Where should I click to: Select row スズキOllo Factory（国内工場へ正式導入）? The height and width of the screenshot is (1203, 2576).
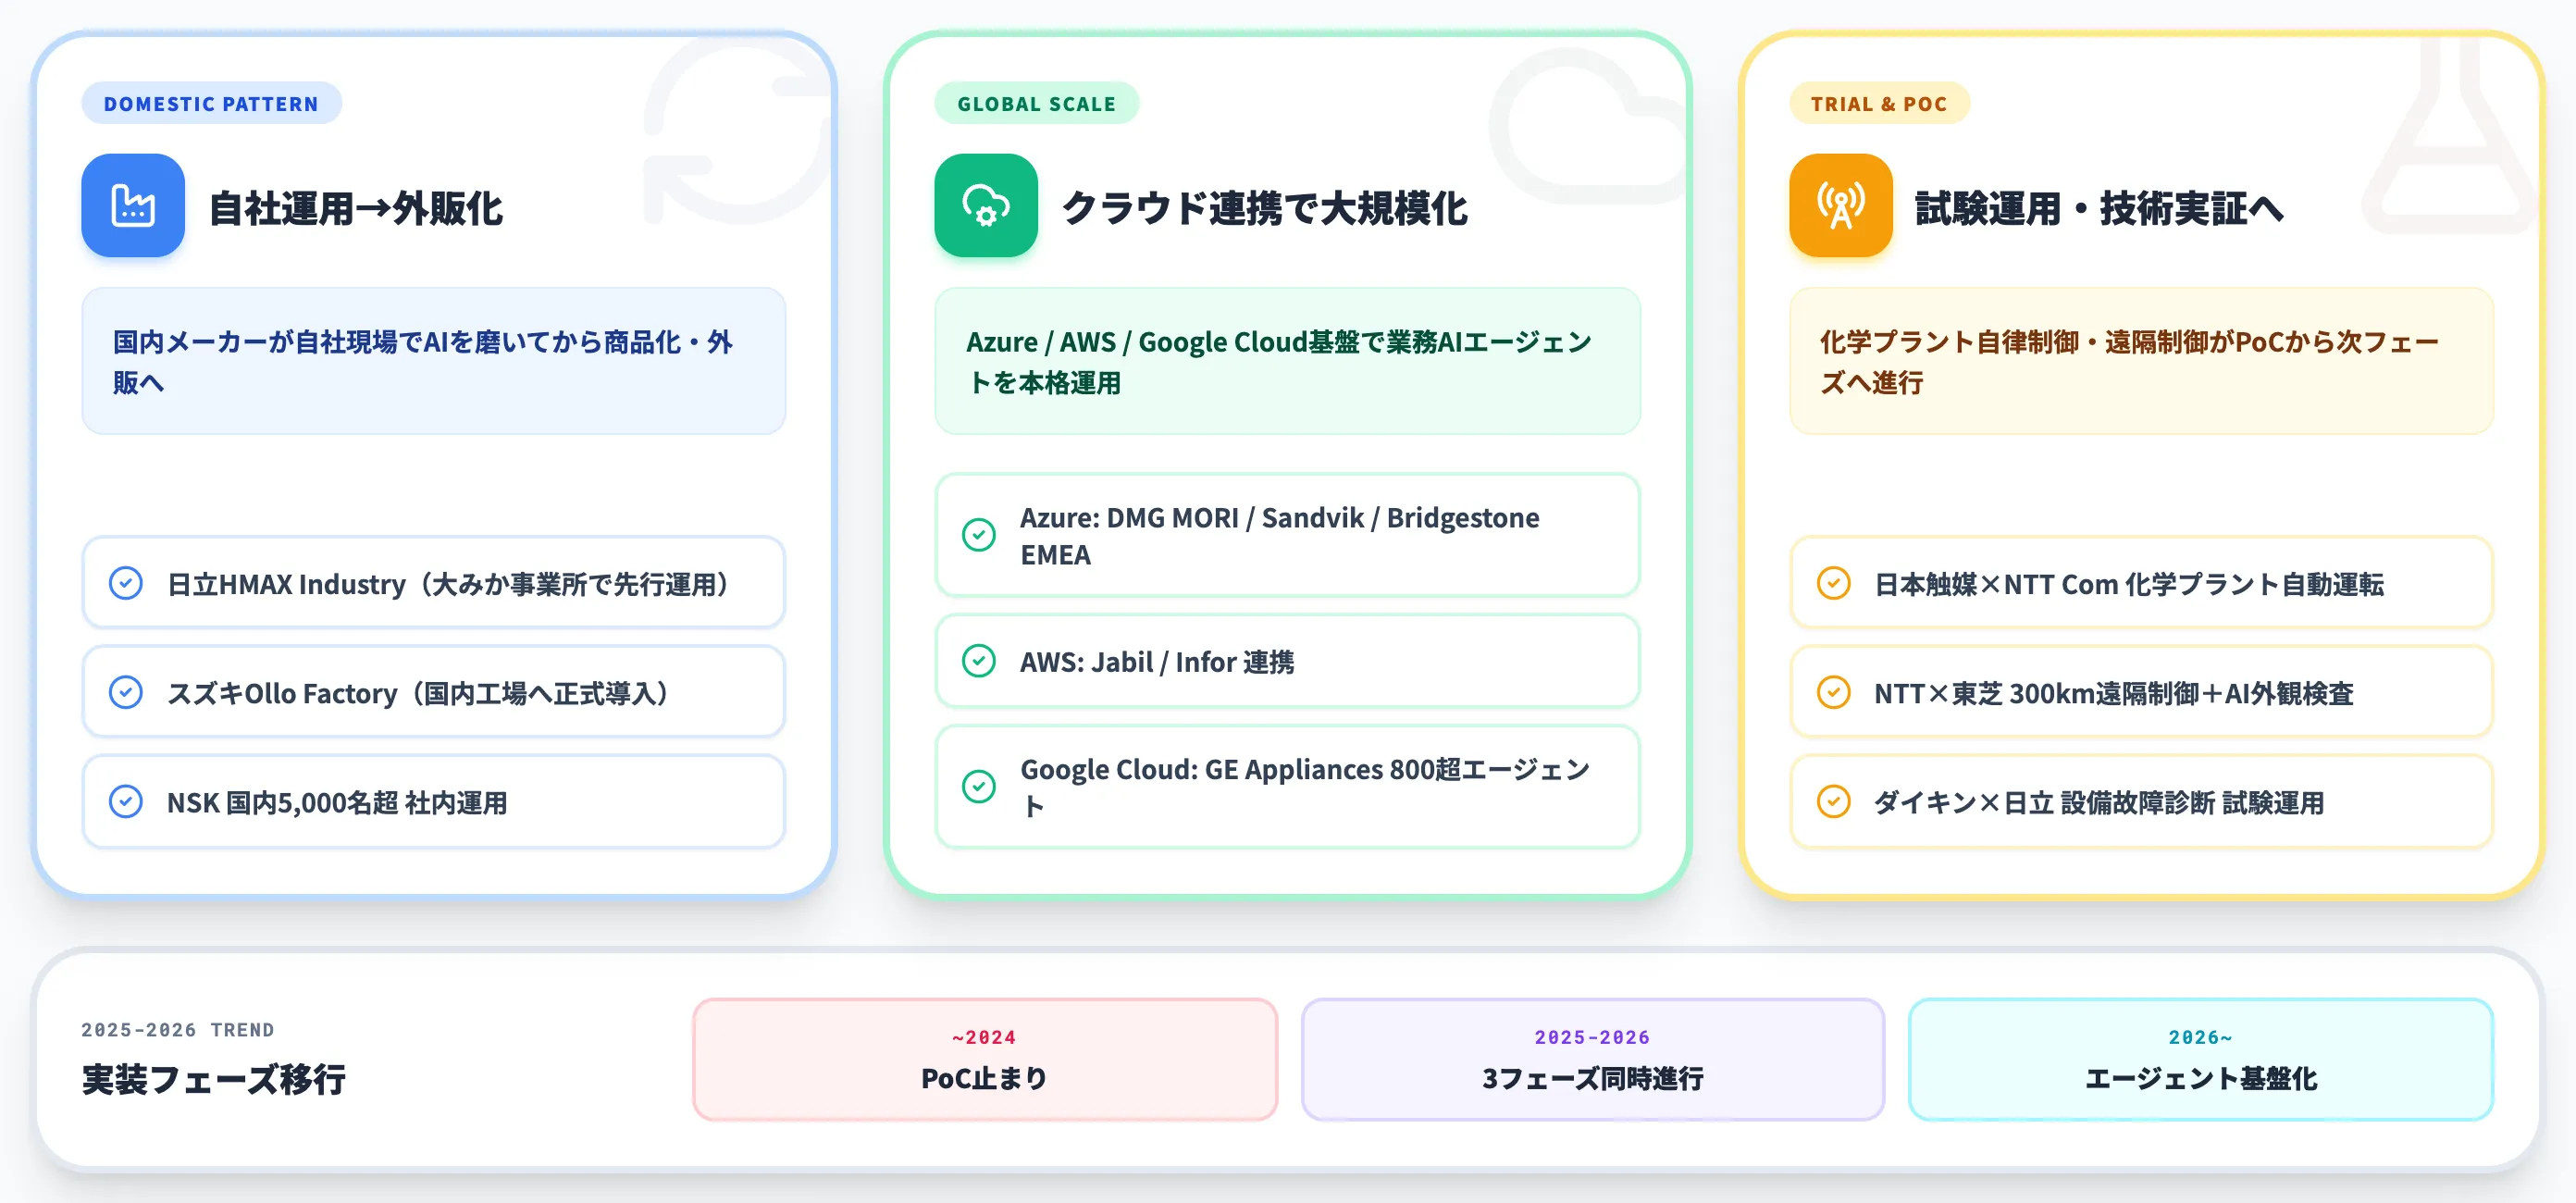click(434, 692)
